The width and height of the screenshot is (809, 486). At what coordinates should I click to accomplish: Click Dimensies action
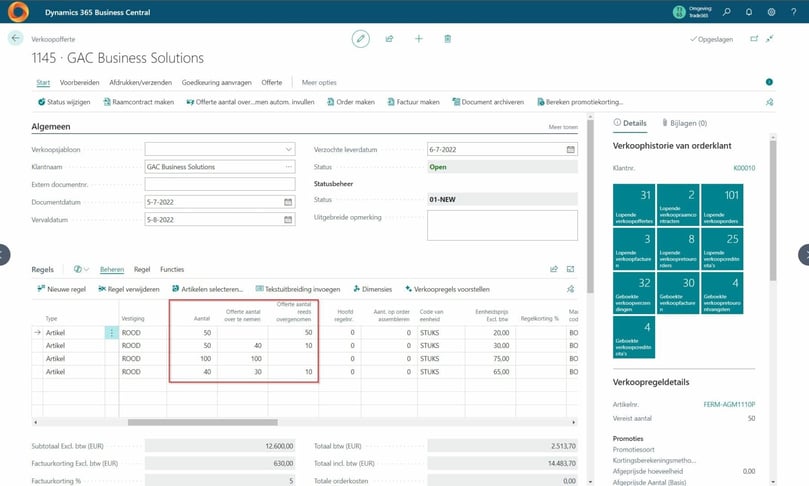(x=373, y=289)
